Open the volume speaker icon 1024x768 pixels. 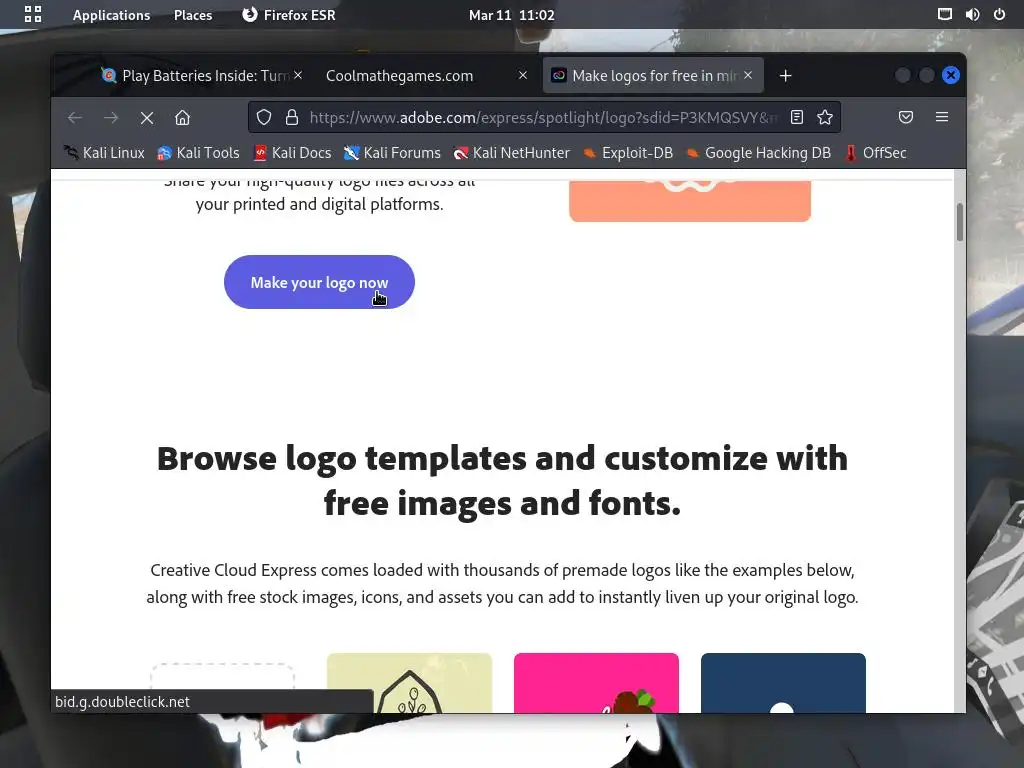tap(972, 14)
